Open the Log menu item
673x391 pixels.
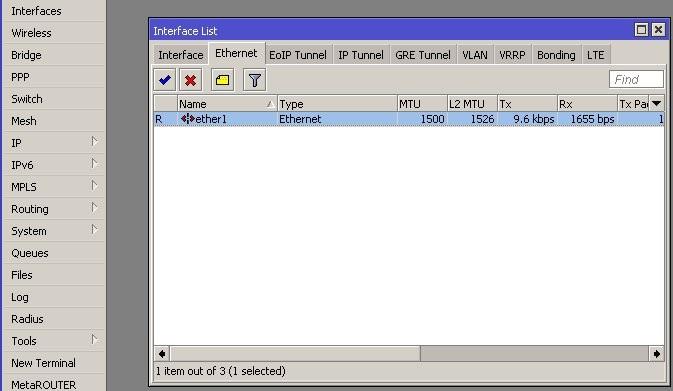coord(54,297)
